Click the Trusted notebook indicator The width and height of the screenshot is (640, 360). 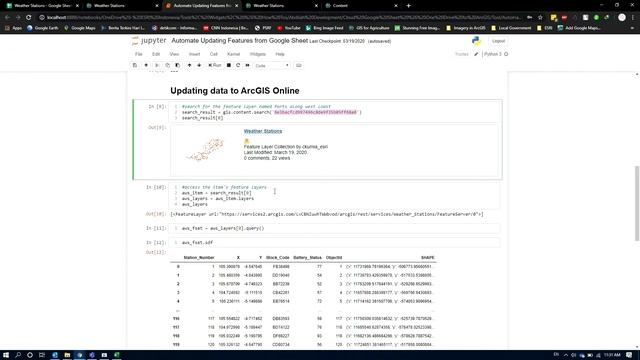462,54
